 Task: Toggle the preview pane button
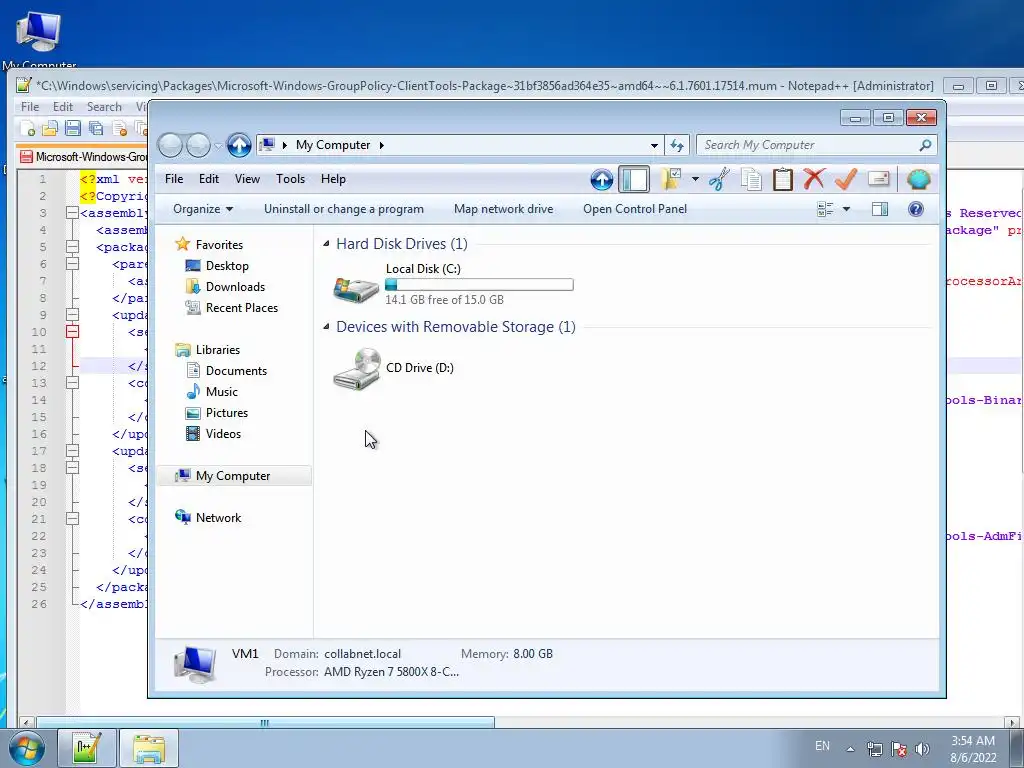(x=880, y=209)
